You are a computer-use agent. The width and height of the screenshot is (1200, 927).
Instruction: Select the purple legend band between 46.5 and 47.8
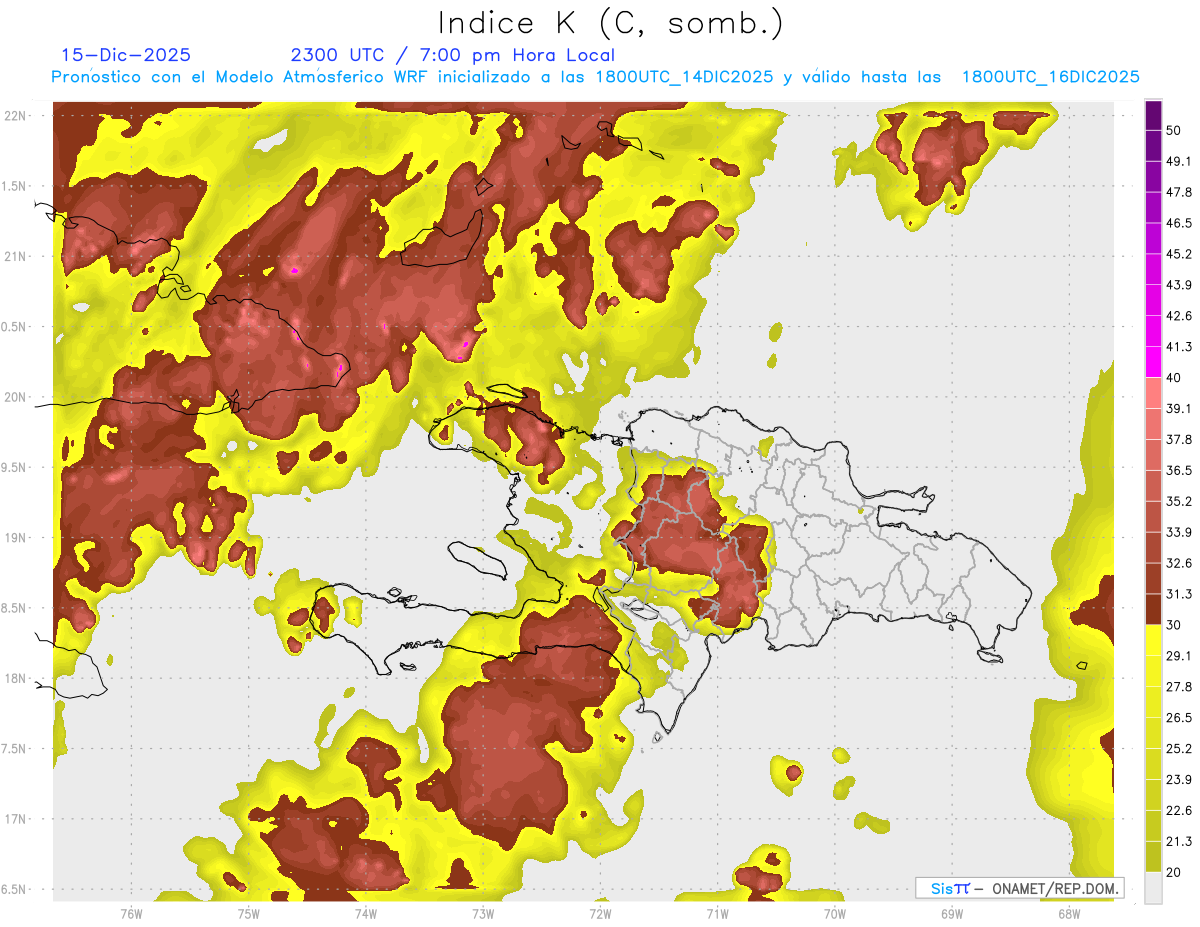[1153, 208]
